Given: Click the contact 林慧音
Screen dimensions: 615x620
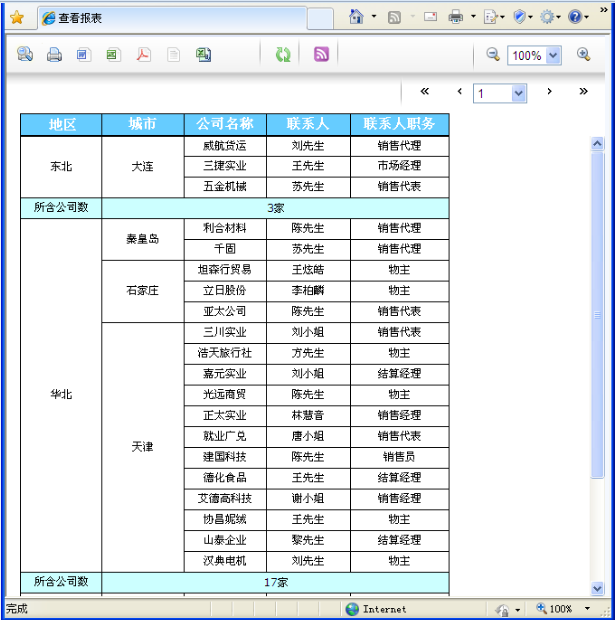Looking at the screenshot, I should coord(308,416).
